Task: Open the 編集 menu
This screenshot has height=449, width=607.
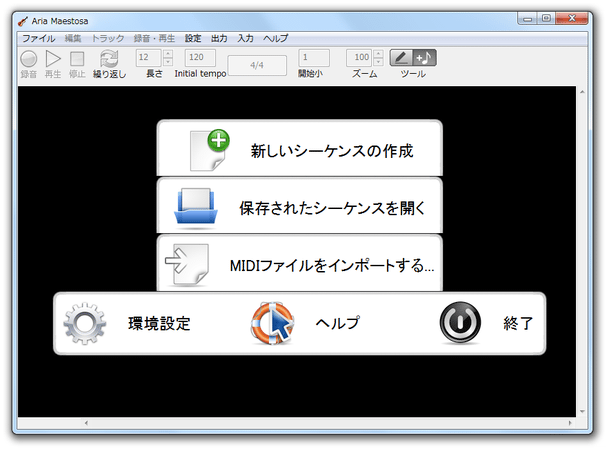Action: (73, 38)
